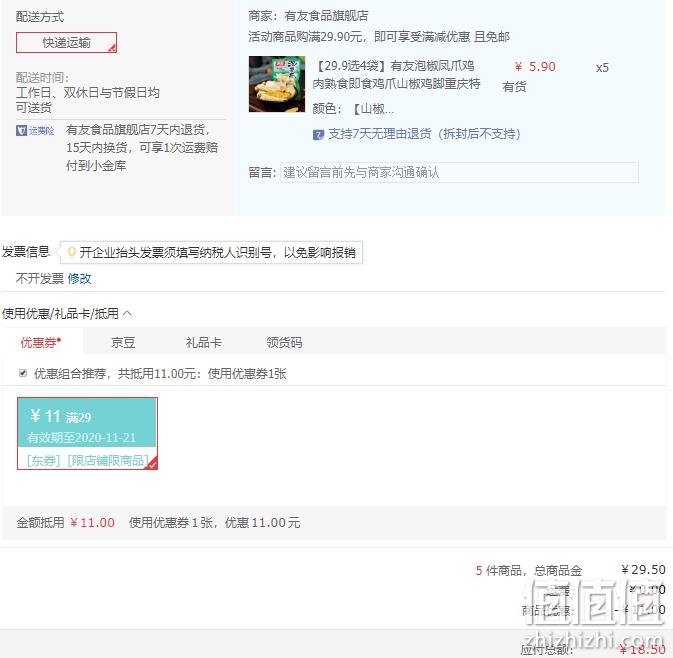The height and width of the screenshot is (658, 673).
Task: Click the 金额抵用 ¥11.00 amount
Action: coord(65,522)
